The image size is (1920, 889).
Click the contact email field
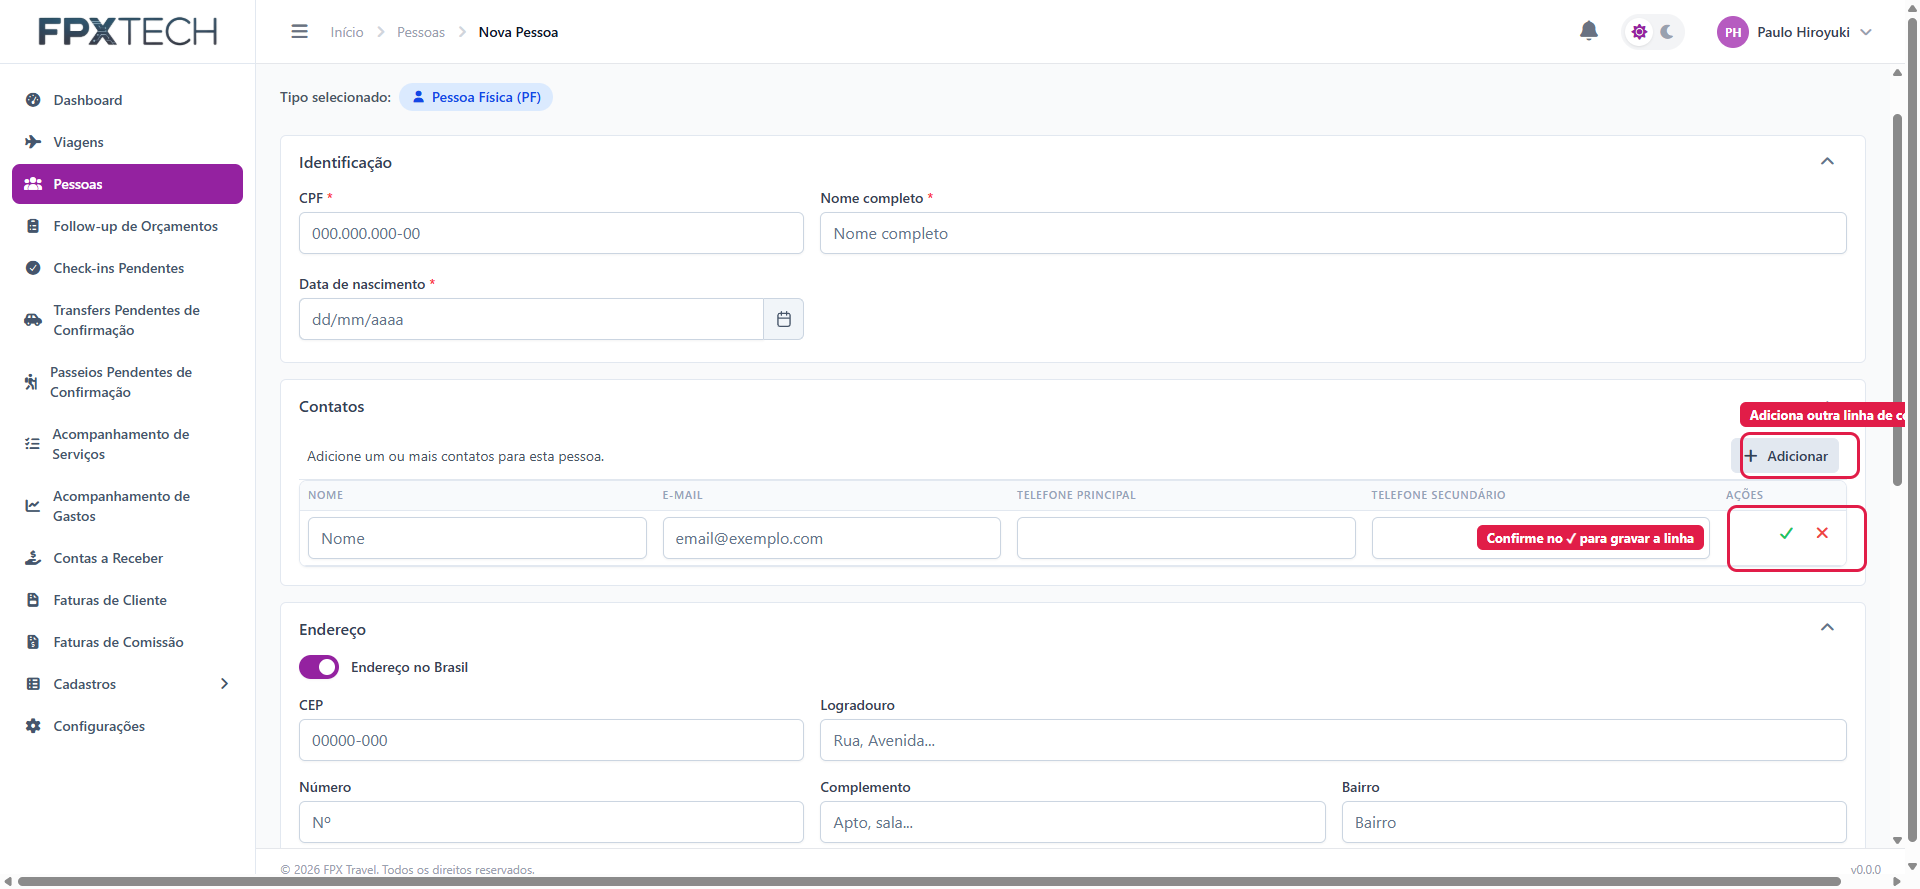click(832, 538)
